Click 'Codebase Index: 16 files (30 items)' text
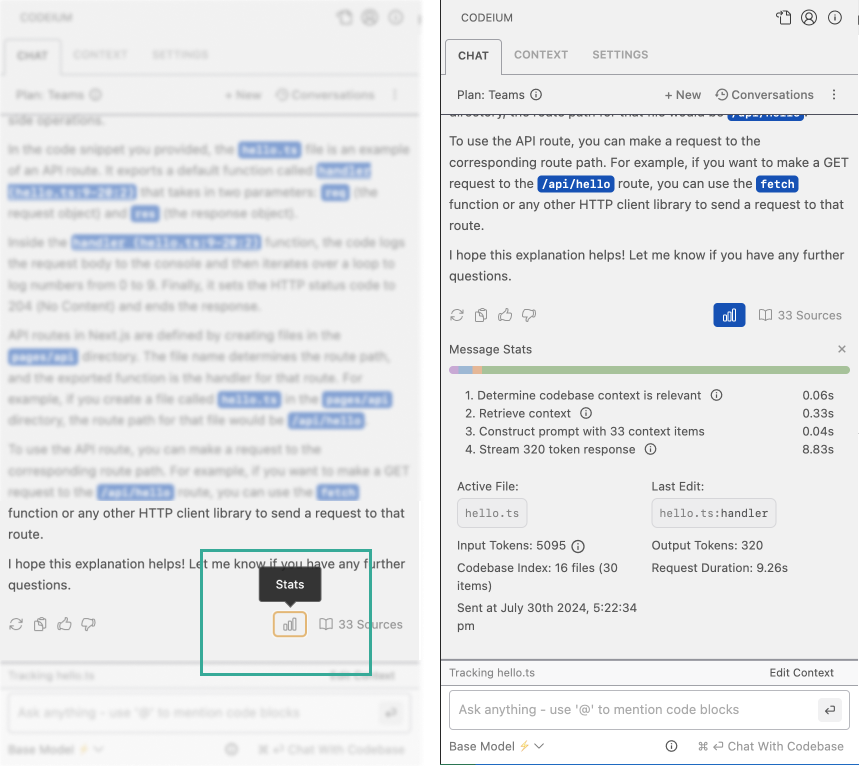The height and width of the screenshot is (766, 859). (x=537, y=576)
